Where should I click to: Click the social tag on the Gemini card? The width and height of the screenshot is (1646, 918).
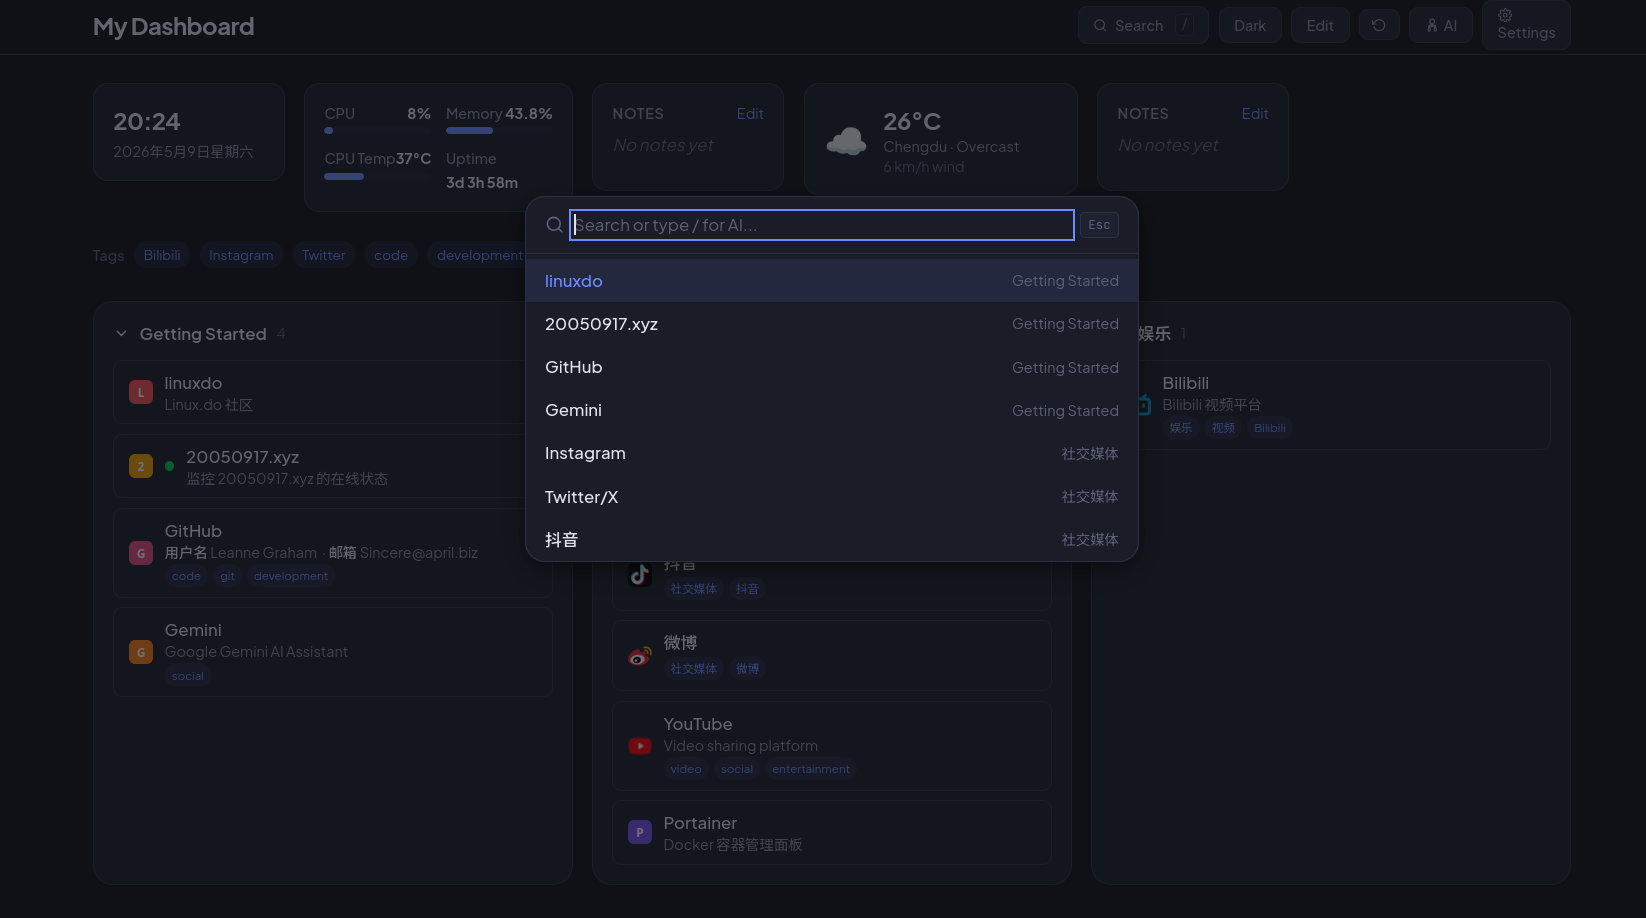(x=188, y=676)
